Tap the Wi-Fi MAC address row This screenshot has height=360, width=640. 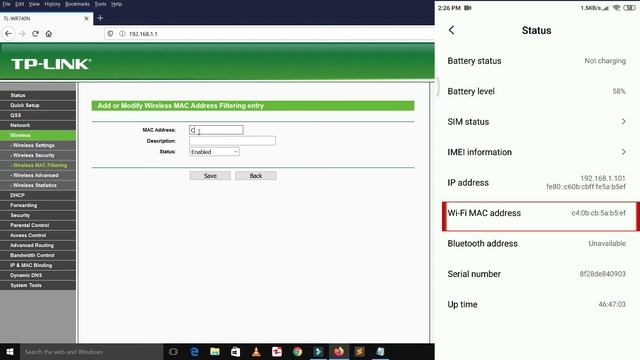[x=540, y=216]
